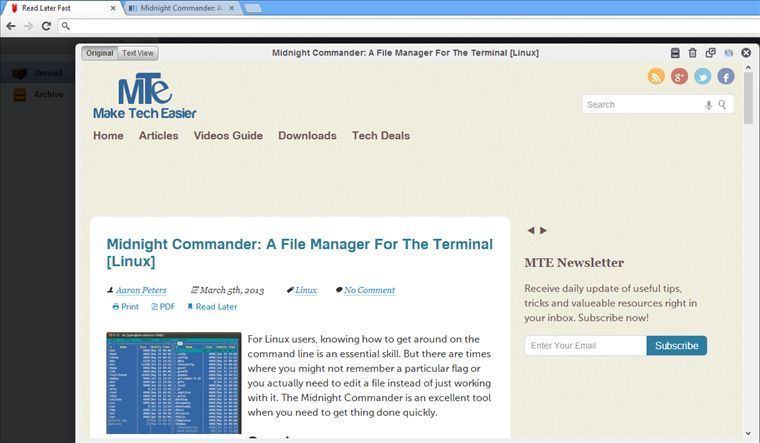Viewport: 760px width, 443px height.
Task: Click the browser Forward button
Action: pos(29,26)
